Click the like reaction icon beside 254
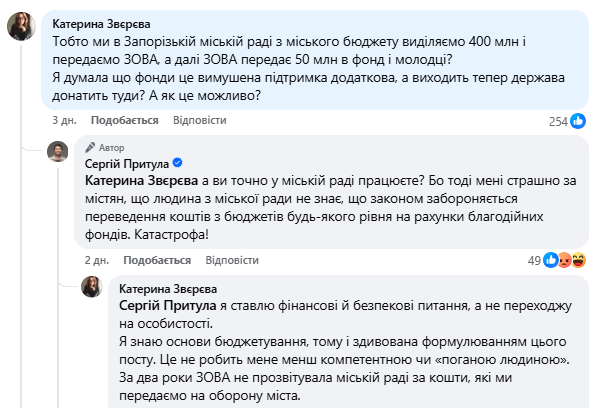The height and width of the screenshot is (408, 609). pos(579,121)
